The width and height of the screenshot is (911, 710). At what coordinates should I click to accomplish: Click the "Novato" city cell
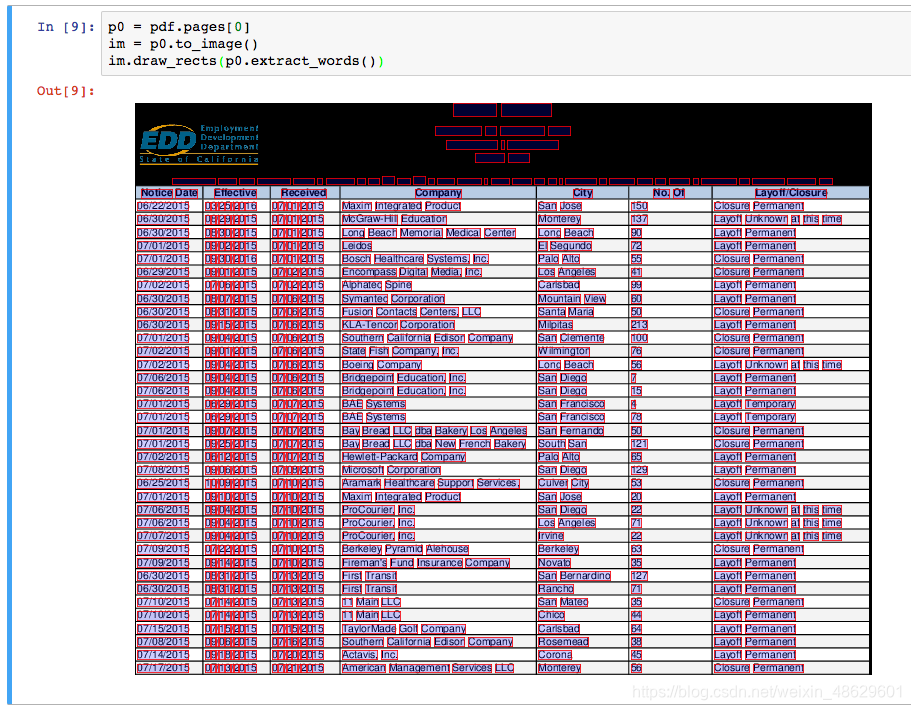click(554, 562)
